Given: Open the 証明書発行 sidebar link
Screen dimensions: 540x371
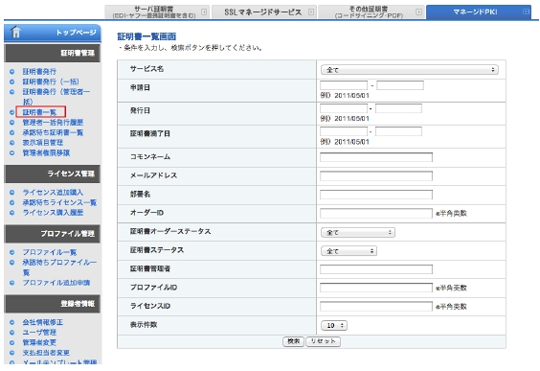Looking at the screenshot, I should (x=39, y=72).
